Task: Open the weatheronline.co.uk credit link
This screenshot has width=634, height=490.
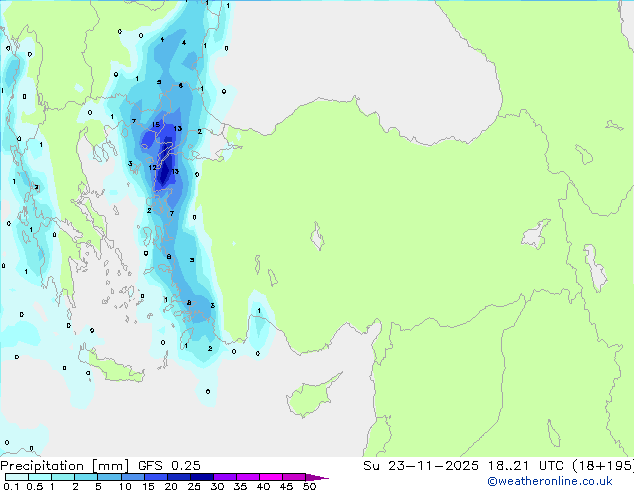Action: (550, 481)
